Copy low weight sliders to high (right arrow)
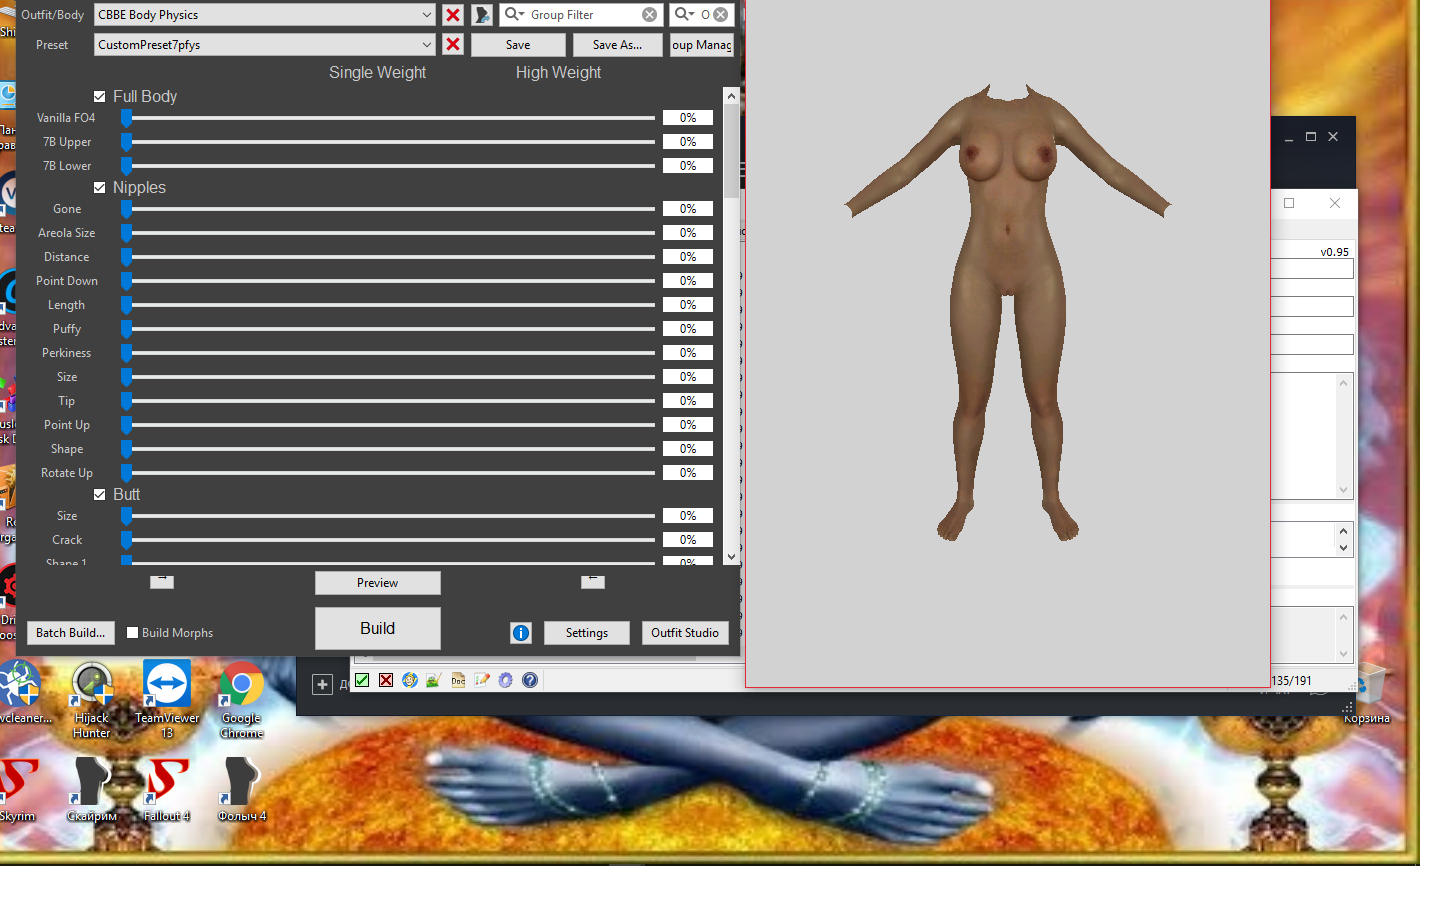The image size is (1440, 900). (x=162, y=581)
